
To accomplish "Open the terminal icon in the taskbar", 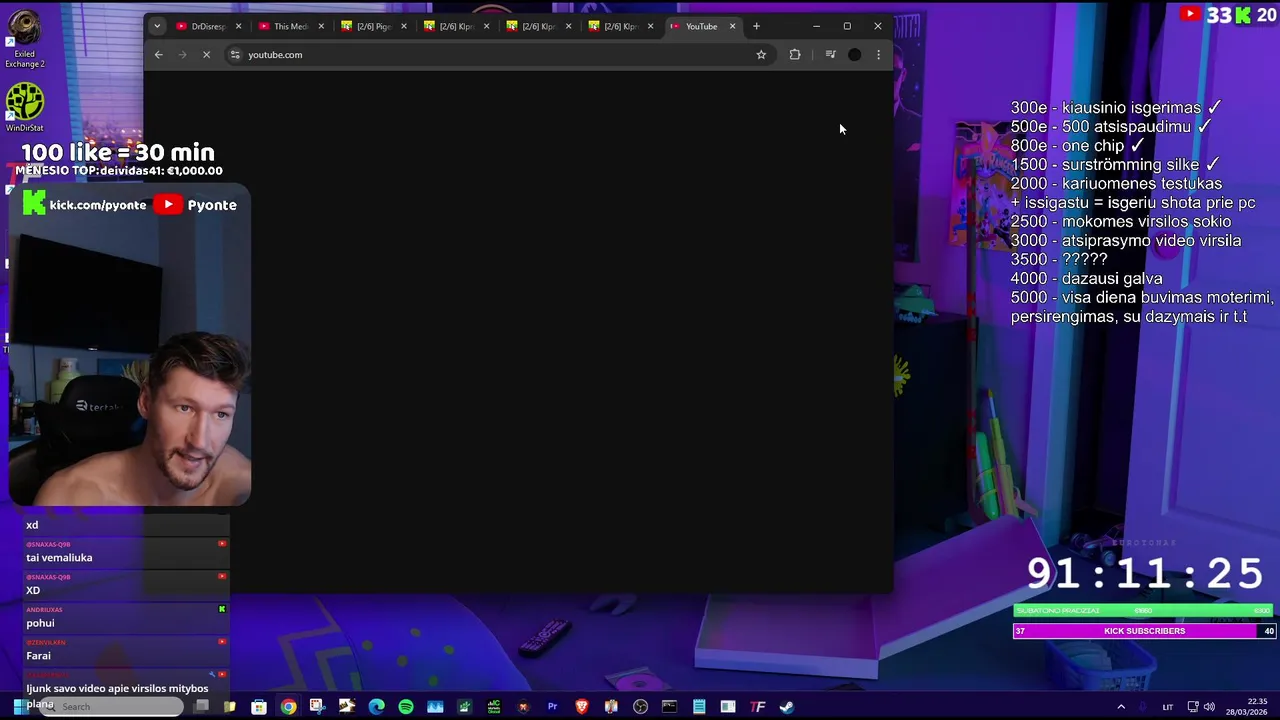I will [669, 707].
